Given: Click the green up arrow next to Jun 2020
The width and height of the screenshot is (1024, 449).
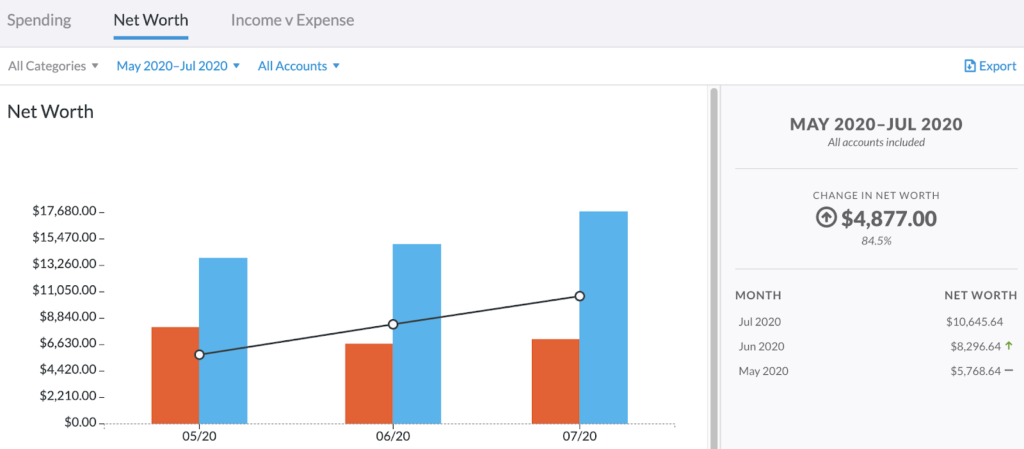Looking at the screenshot, I should (1009, 346).
